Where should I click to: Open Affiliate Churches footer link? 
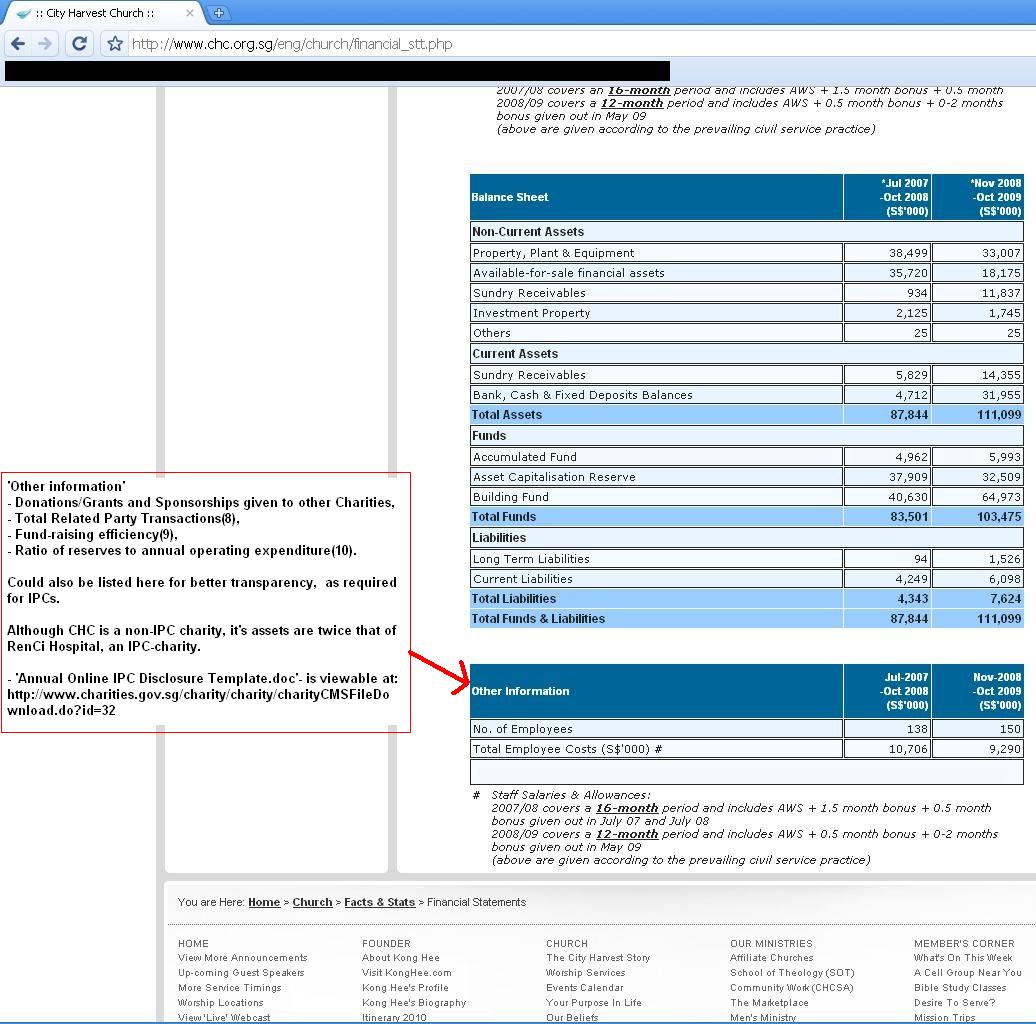pos(772,957)
